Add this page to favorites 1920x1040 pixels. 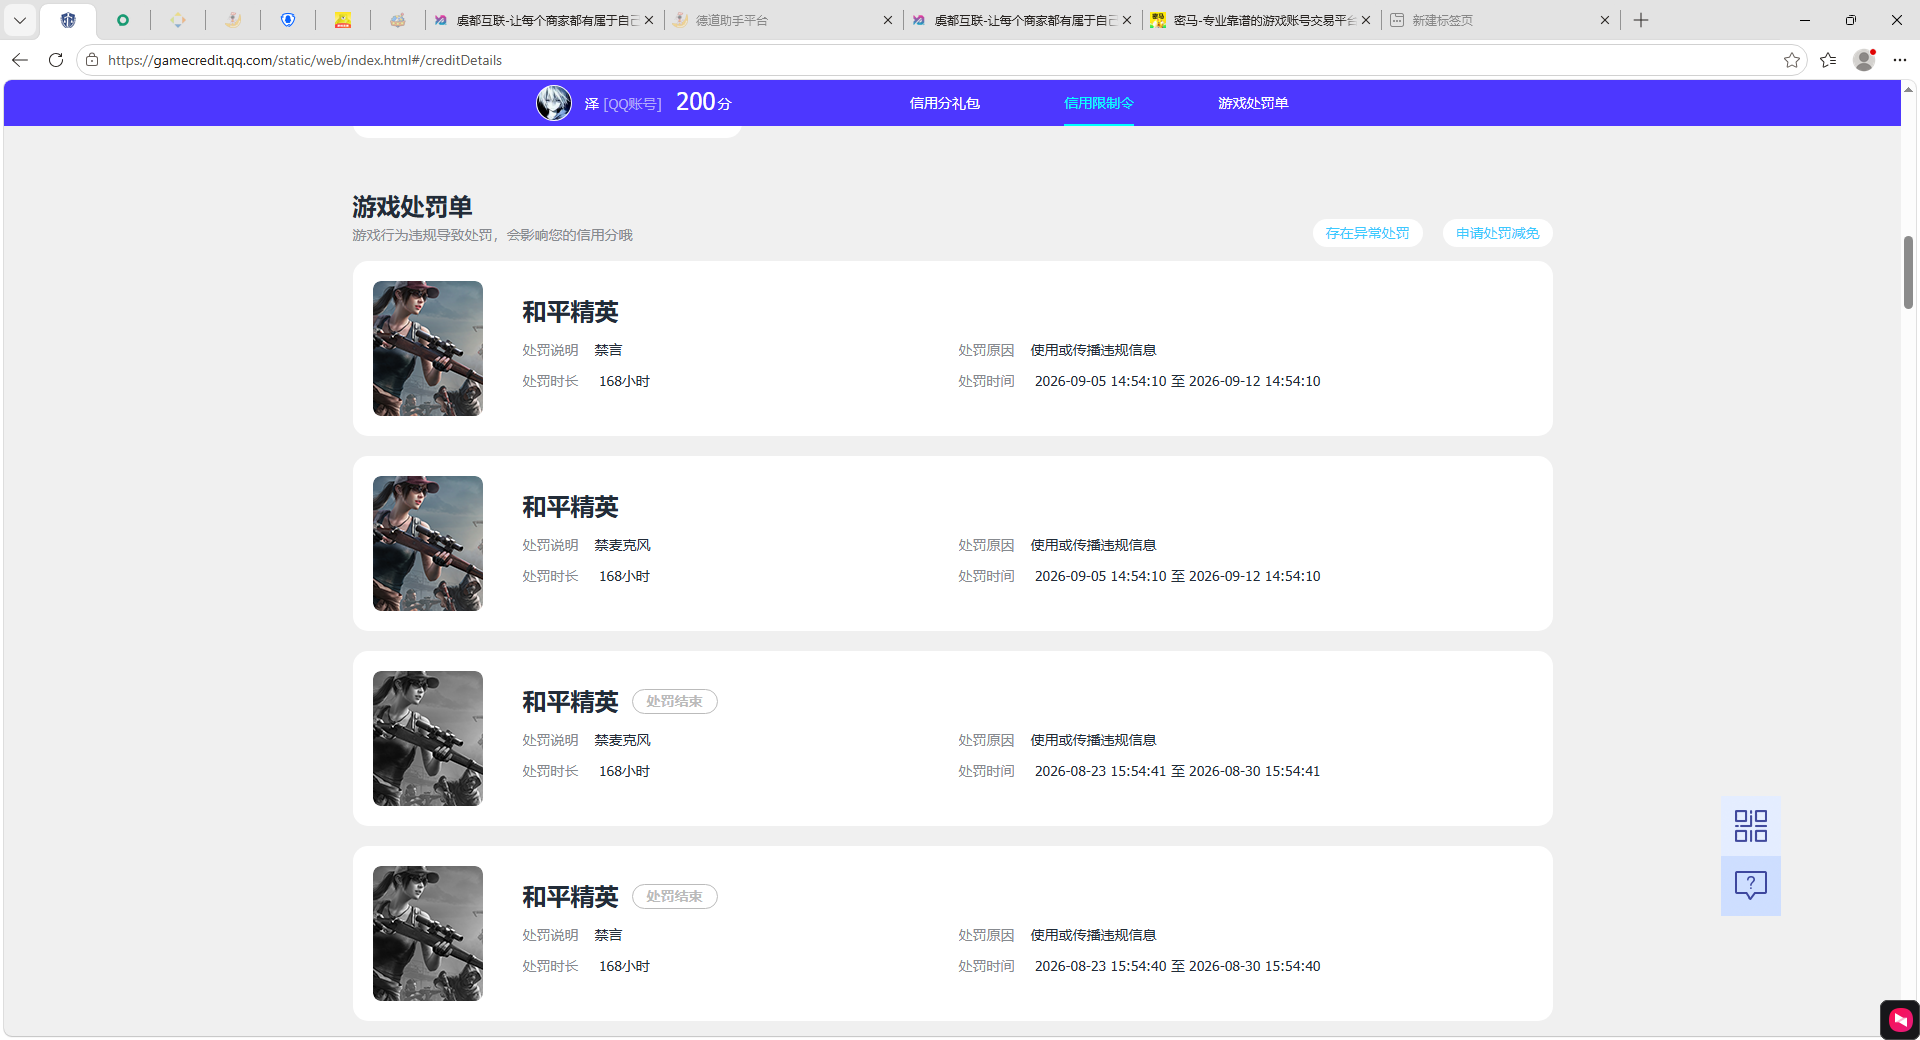1792,60
